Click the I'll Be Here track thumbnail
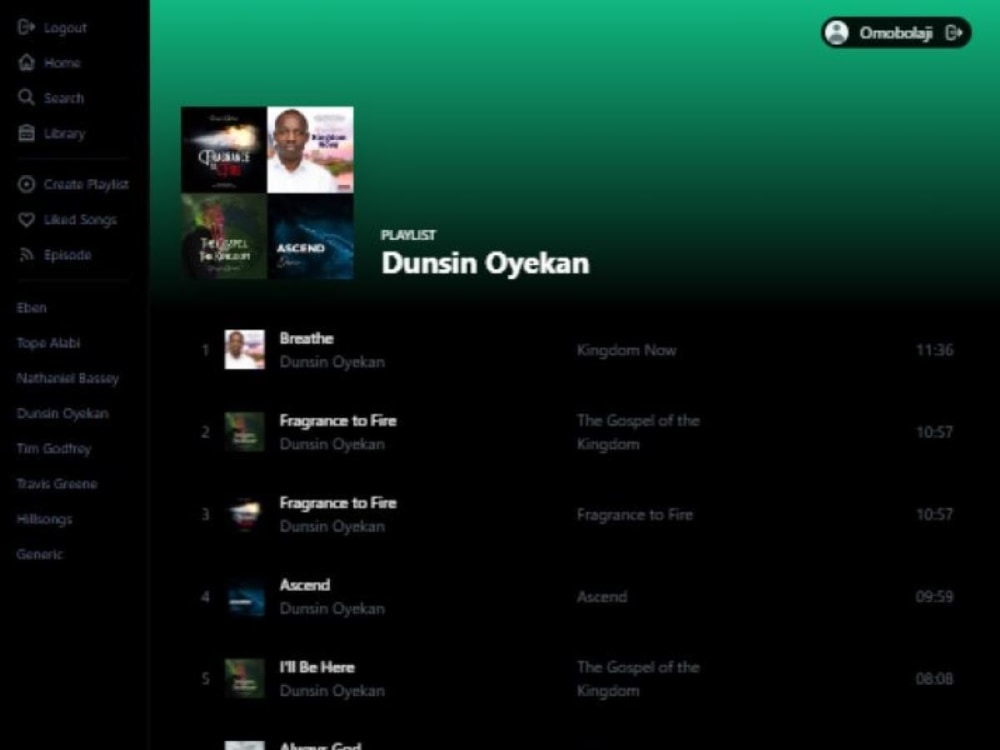This screenshot has height=750, width=1000. pos(244,679)
